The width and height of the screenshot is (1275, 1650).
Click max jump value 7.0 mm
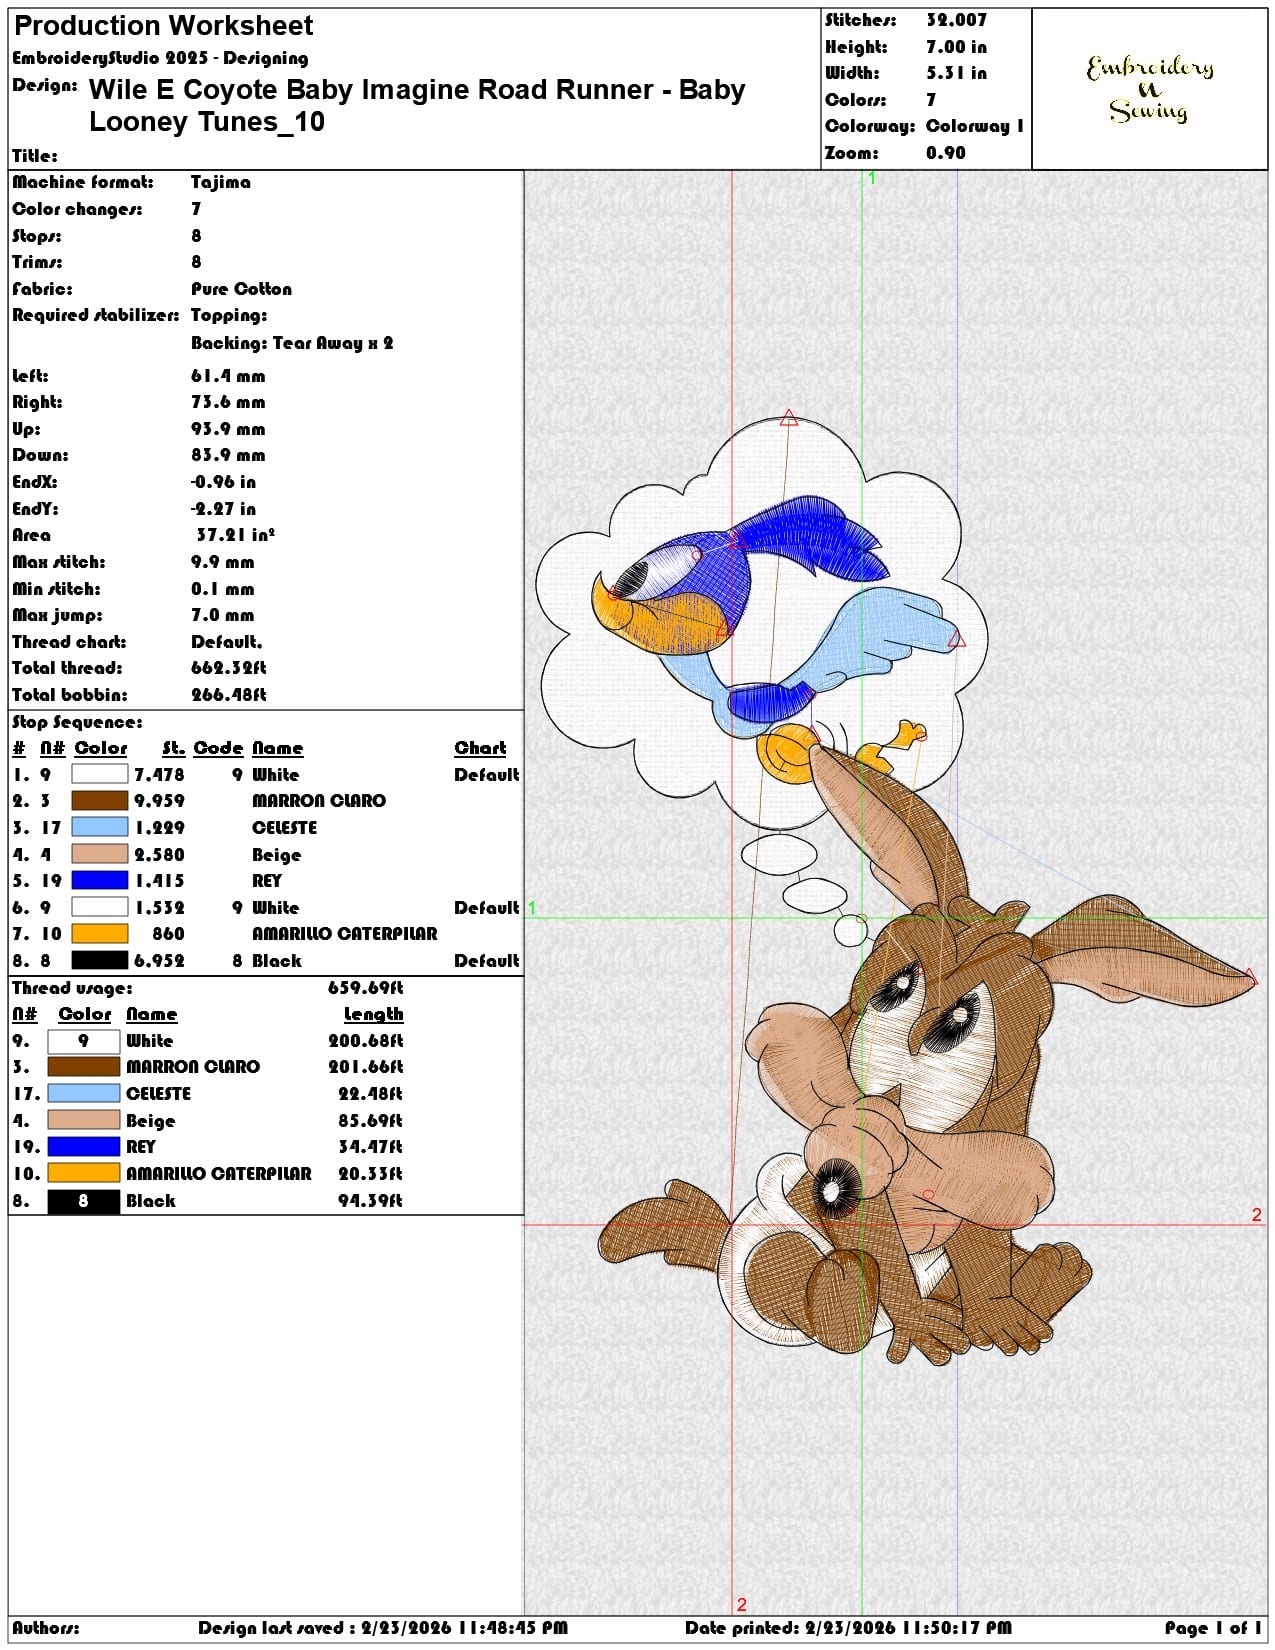pos(223,615)
